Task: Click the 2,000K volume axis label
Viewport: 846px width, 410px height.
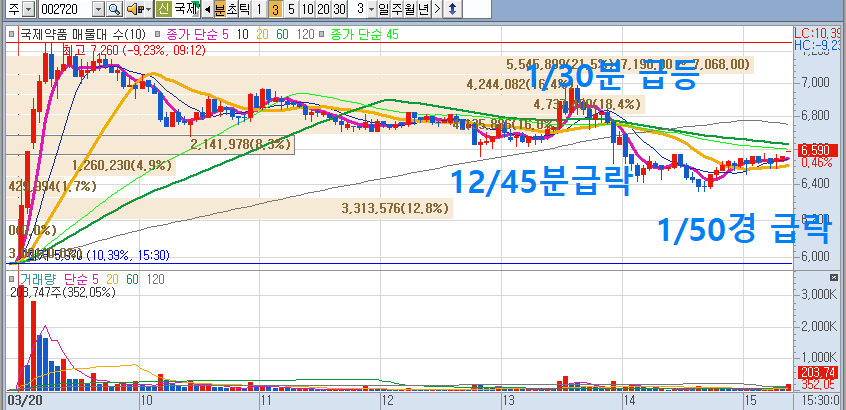Action: (818, 326)
